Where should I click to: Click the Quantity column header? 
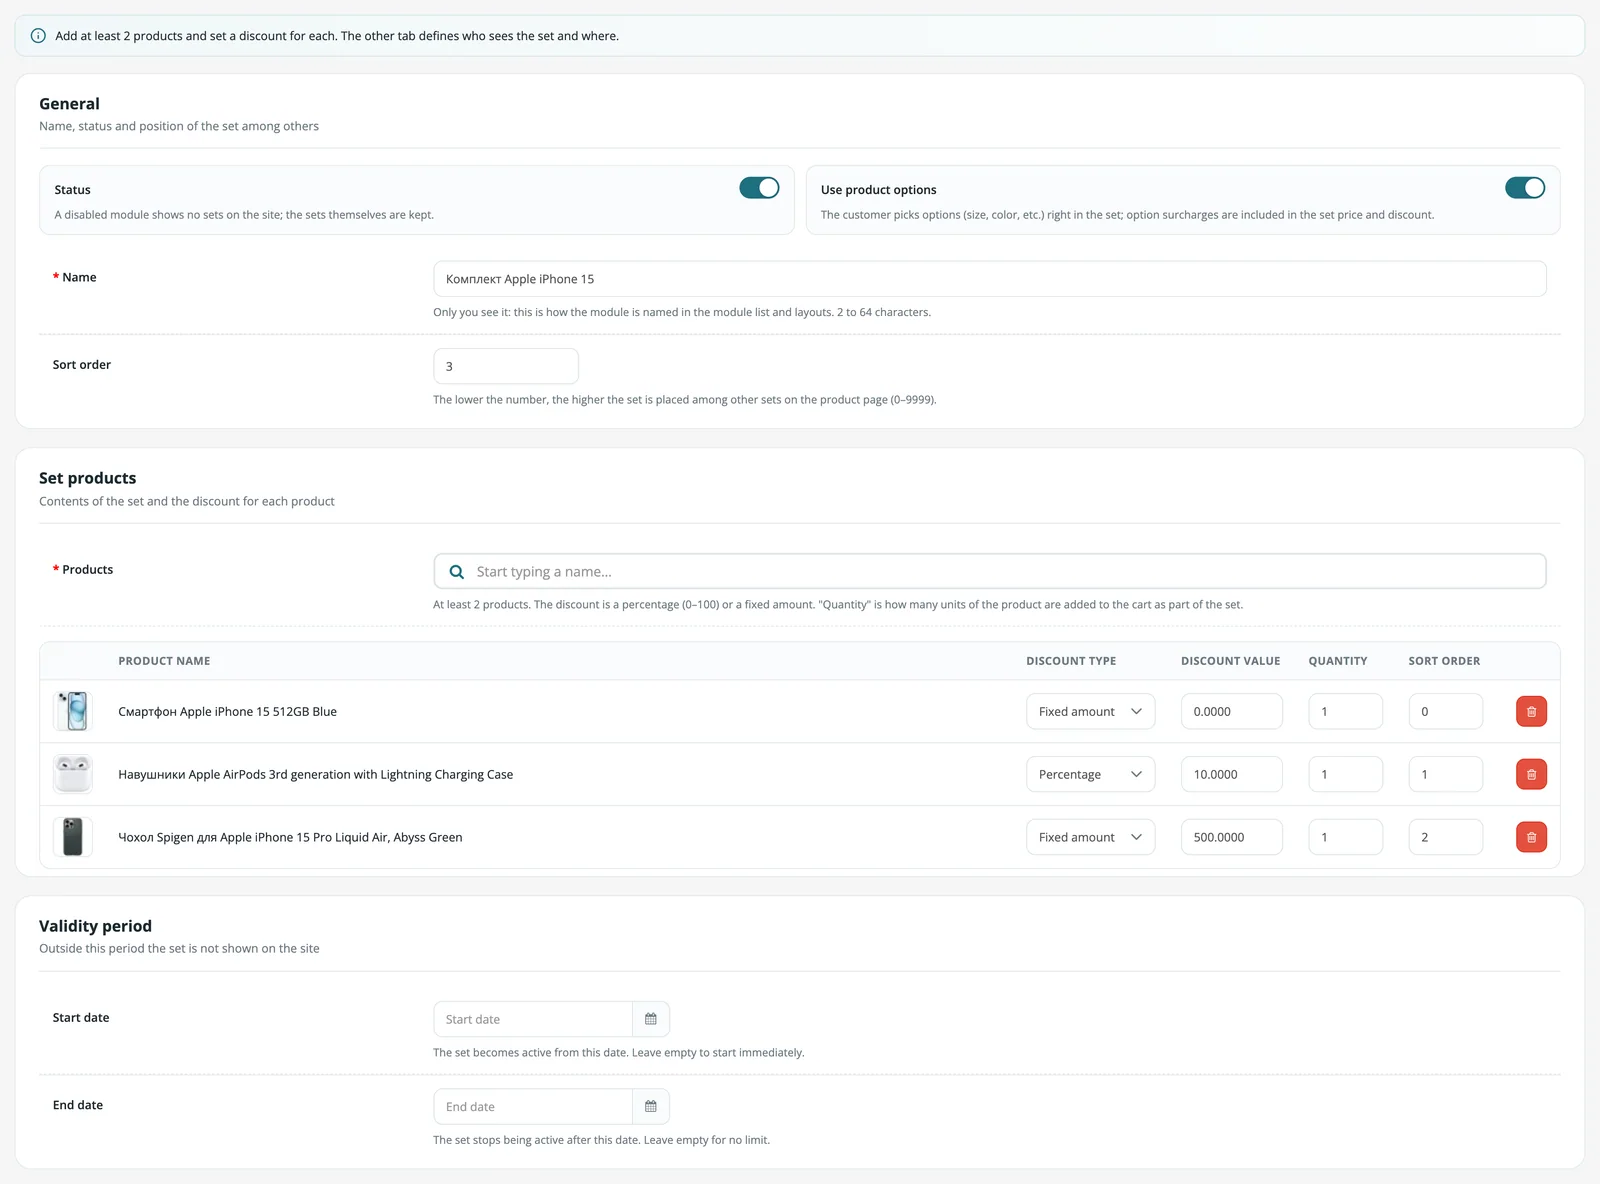1338,661
